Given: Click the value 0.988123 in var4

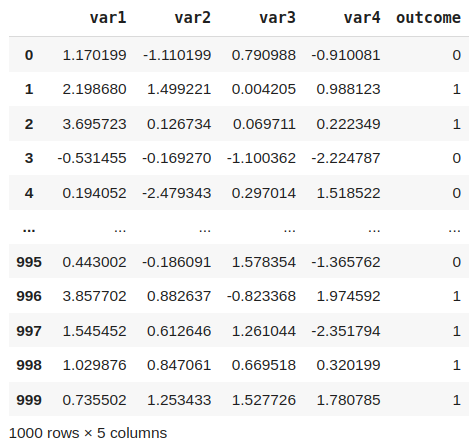Looking at the screenshot, I should [x=348, y=89].
